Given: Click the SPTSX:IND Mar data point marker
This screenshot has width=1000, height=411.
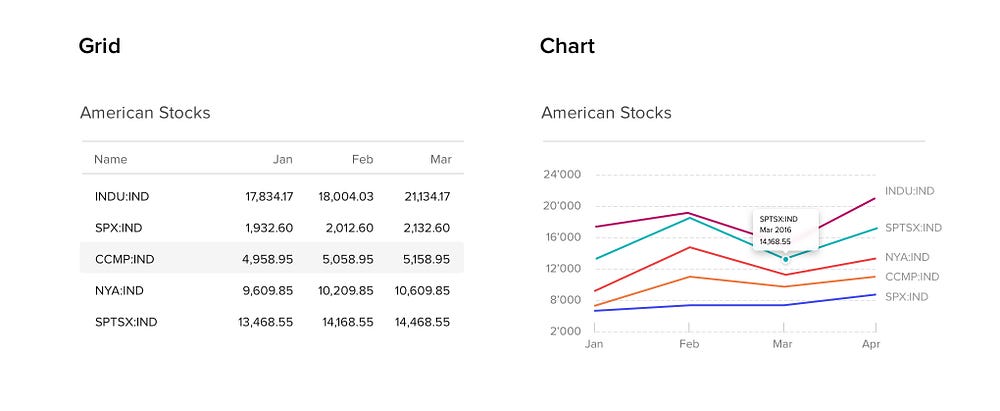Looking at the screenshot, I should coord(786,259).
